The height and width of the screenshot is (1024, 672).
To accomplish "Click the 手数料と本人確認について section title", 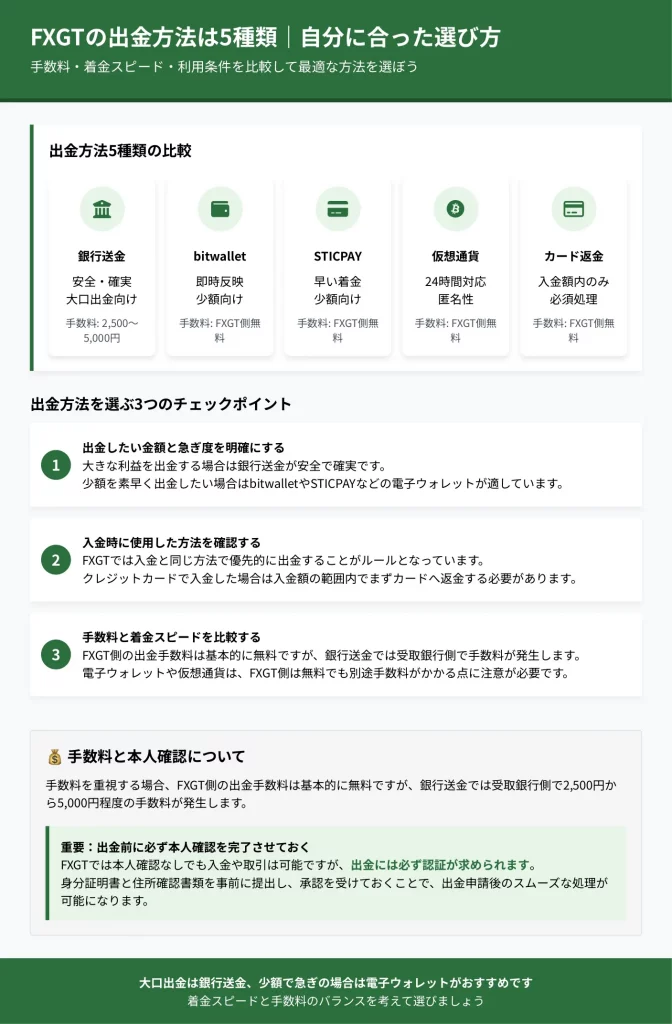I will click(156, 756).
